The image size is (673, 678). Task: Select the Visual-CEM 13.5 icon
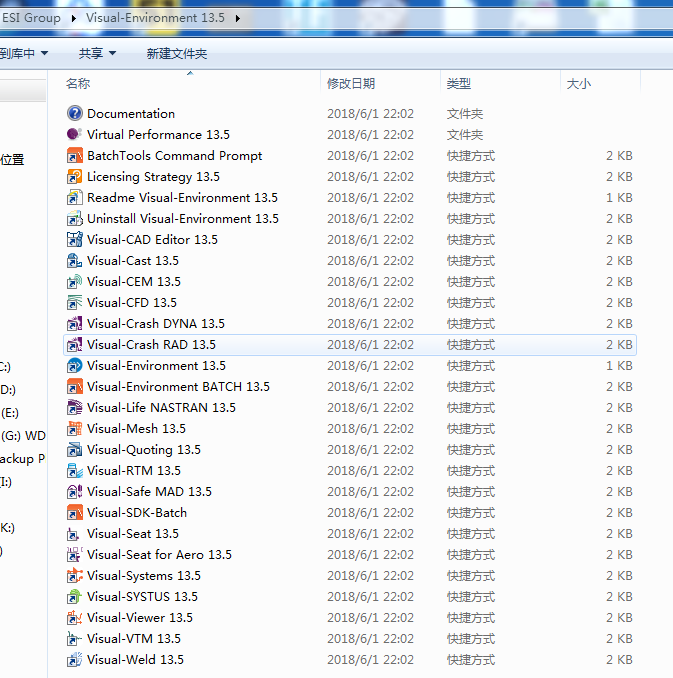[74, 281]
